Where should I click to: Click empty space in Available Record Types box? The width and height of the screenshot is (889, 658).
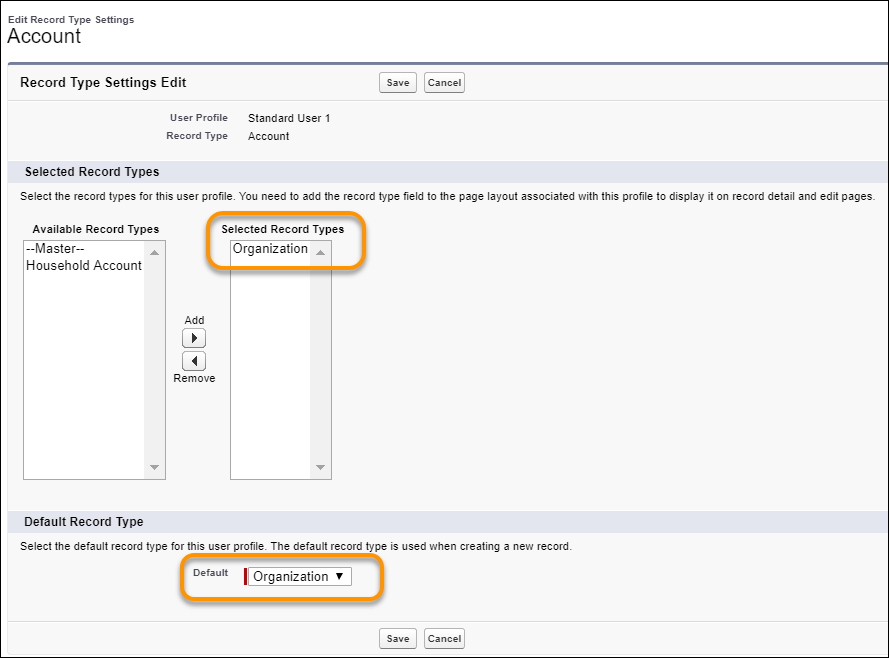click(84, 380)
